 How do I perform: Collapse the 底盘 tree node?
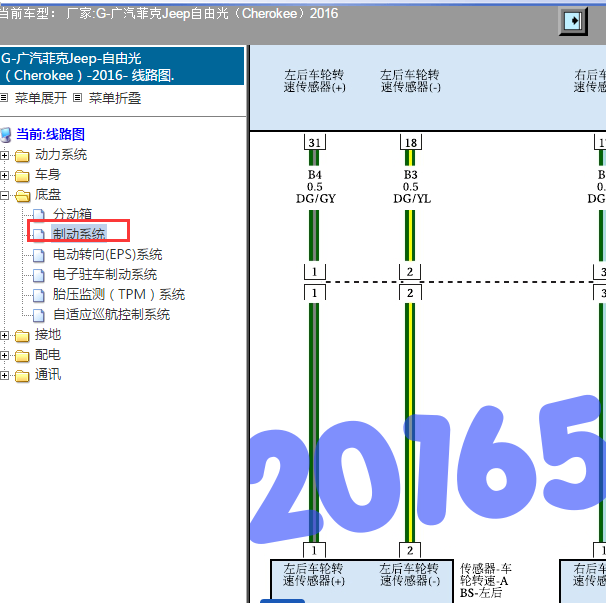pyautogui.click(x=4, y=196)
